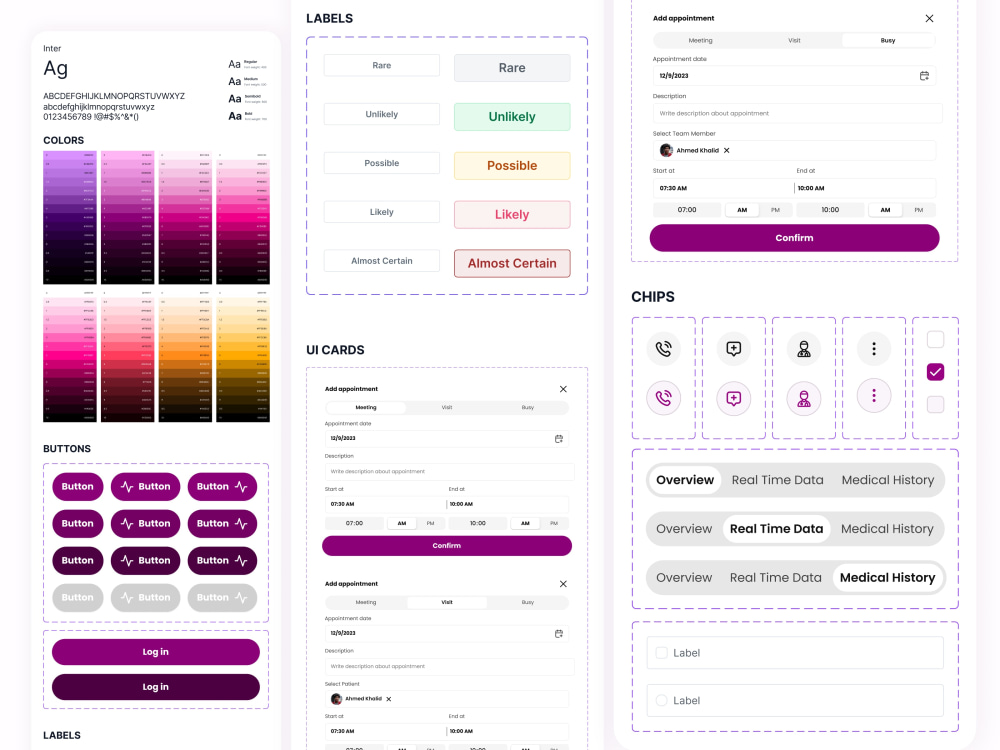The width and height of the screenshot is (1000, 750).
Task: Click the disabled gray checkbox chip
Action: coord(935,404)
